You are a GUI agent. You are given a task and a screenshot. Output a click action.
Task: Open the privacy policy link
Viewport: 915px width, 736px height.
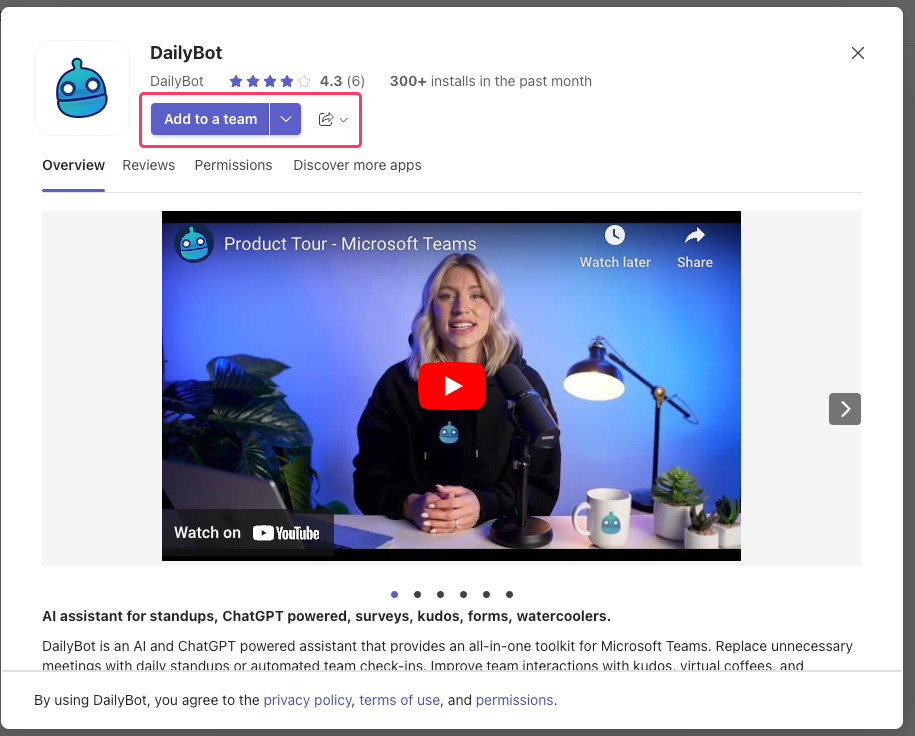click(308, 700)
